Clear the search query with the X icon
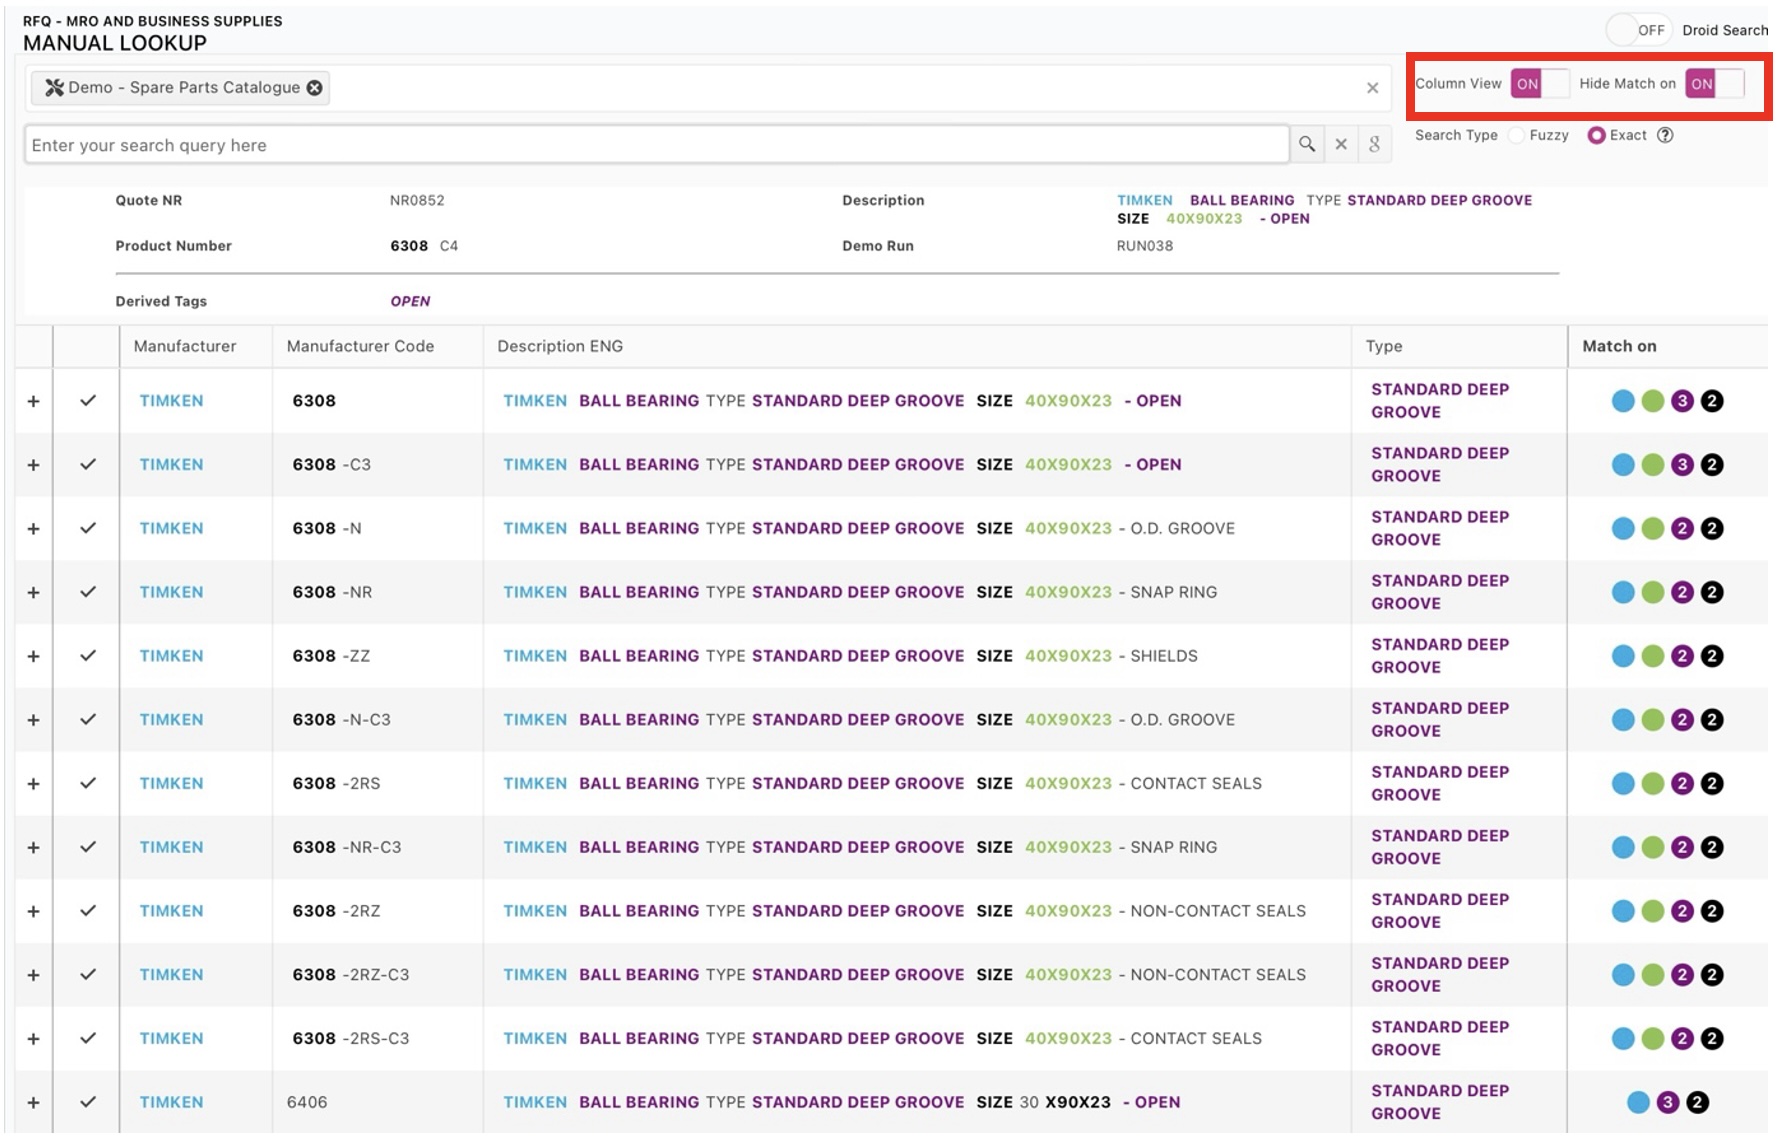The width and height of the screenshot is (1788, 1144). point(1341,144)
